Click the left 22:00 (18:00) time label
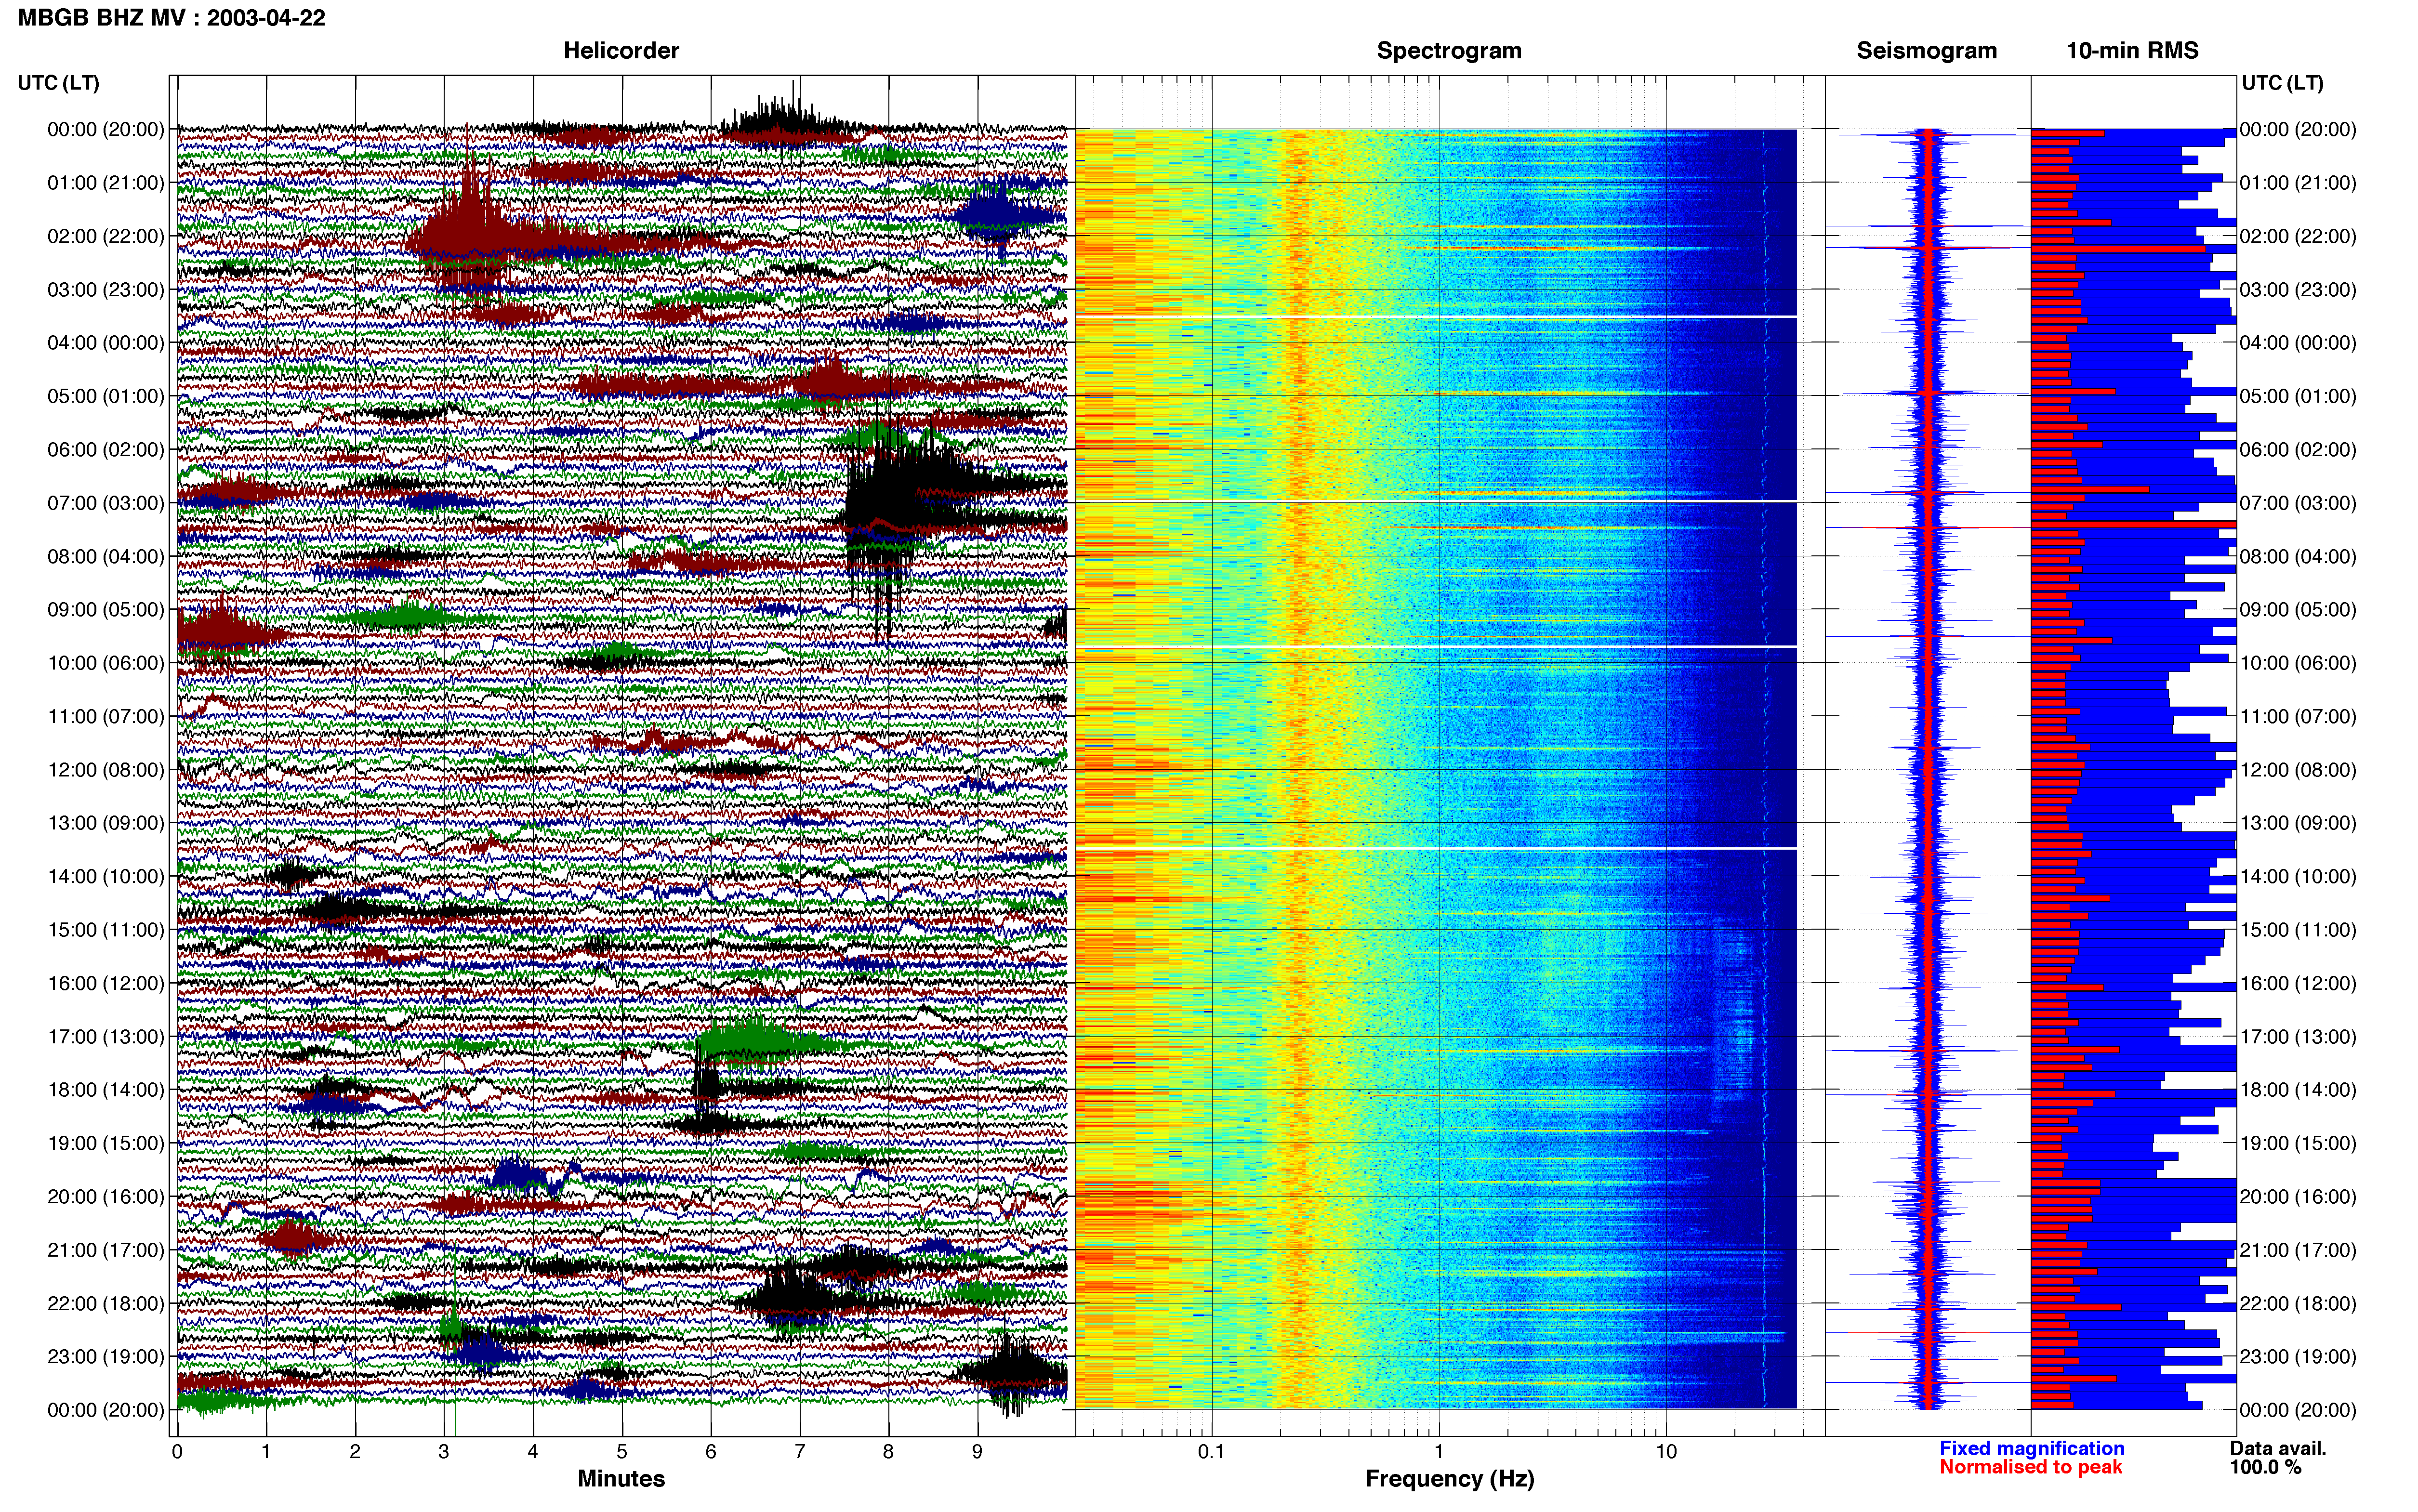Viewport: 2418px width, 1512px height. coord(106,1304)
